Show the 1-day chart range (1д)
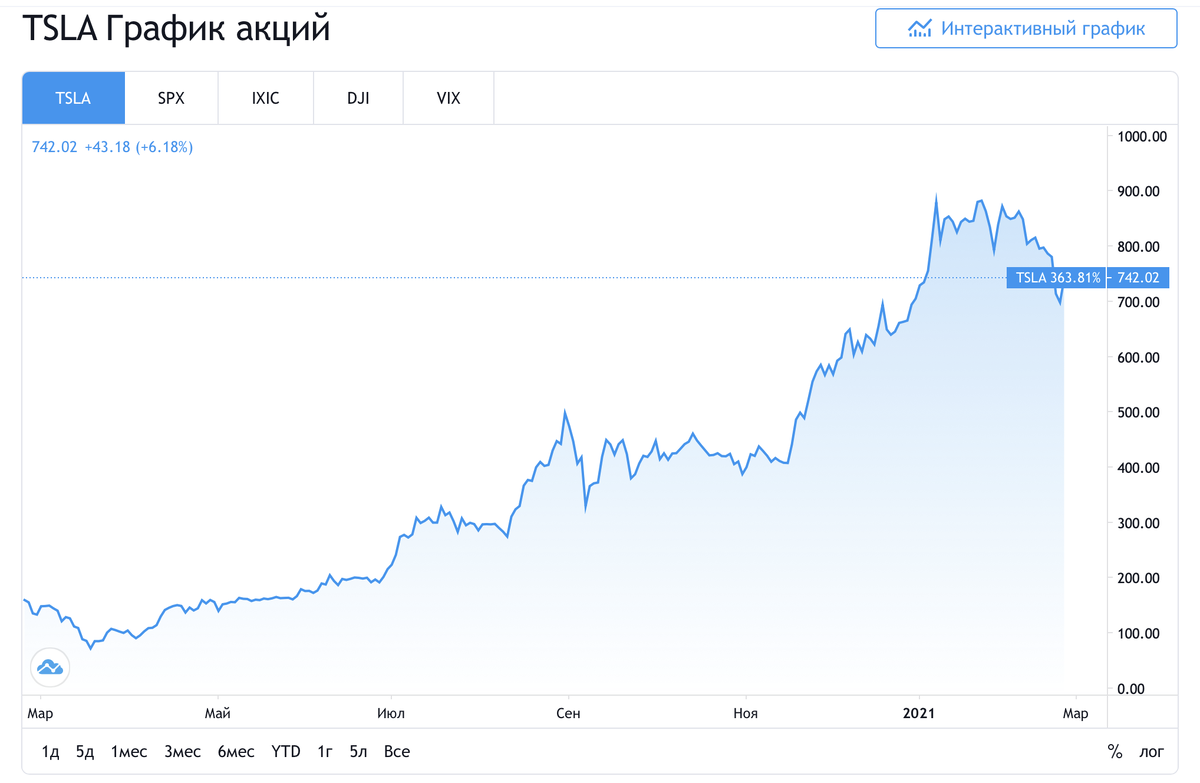The image size is (1200, 783). coord(51,750)
